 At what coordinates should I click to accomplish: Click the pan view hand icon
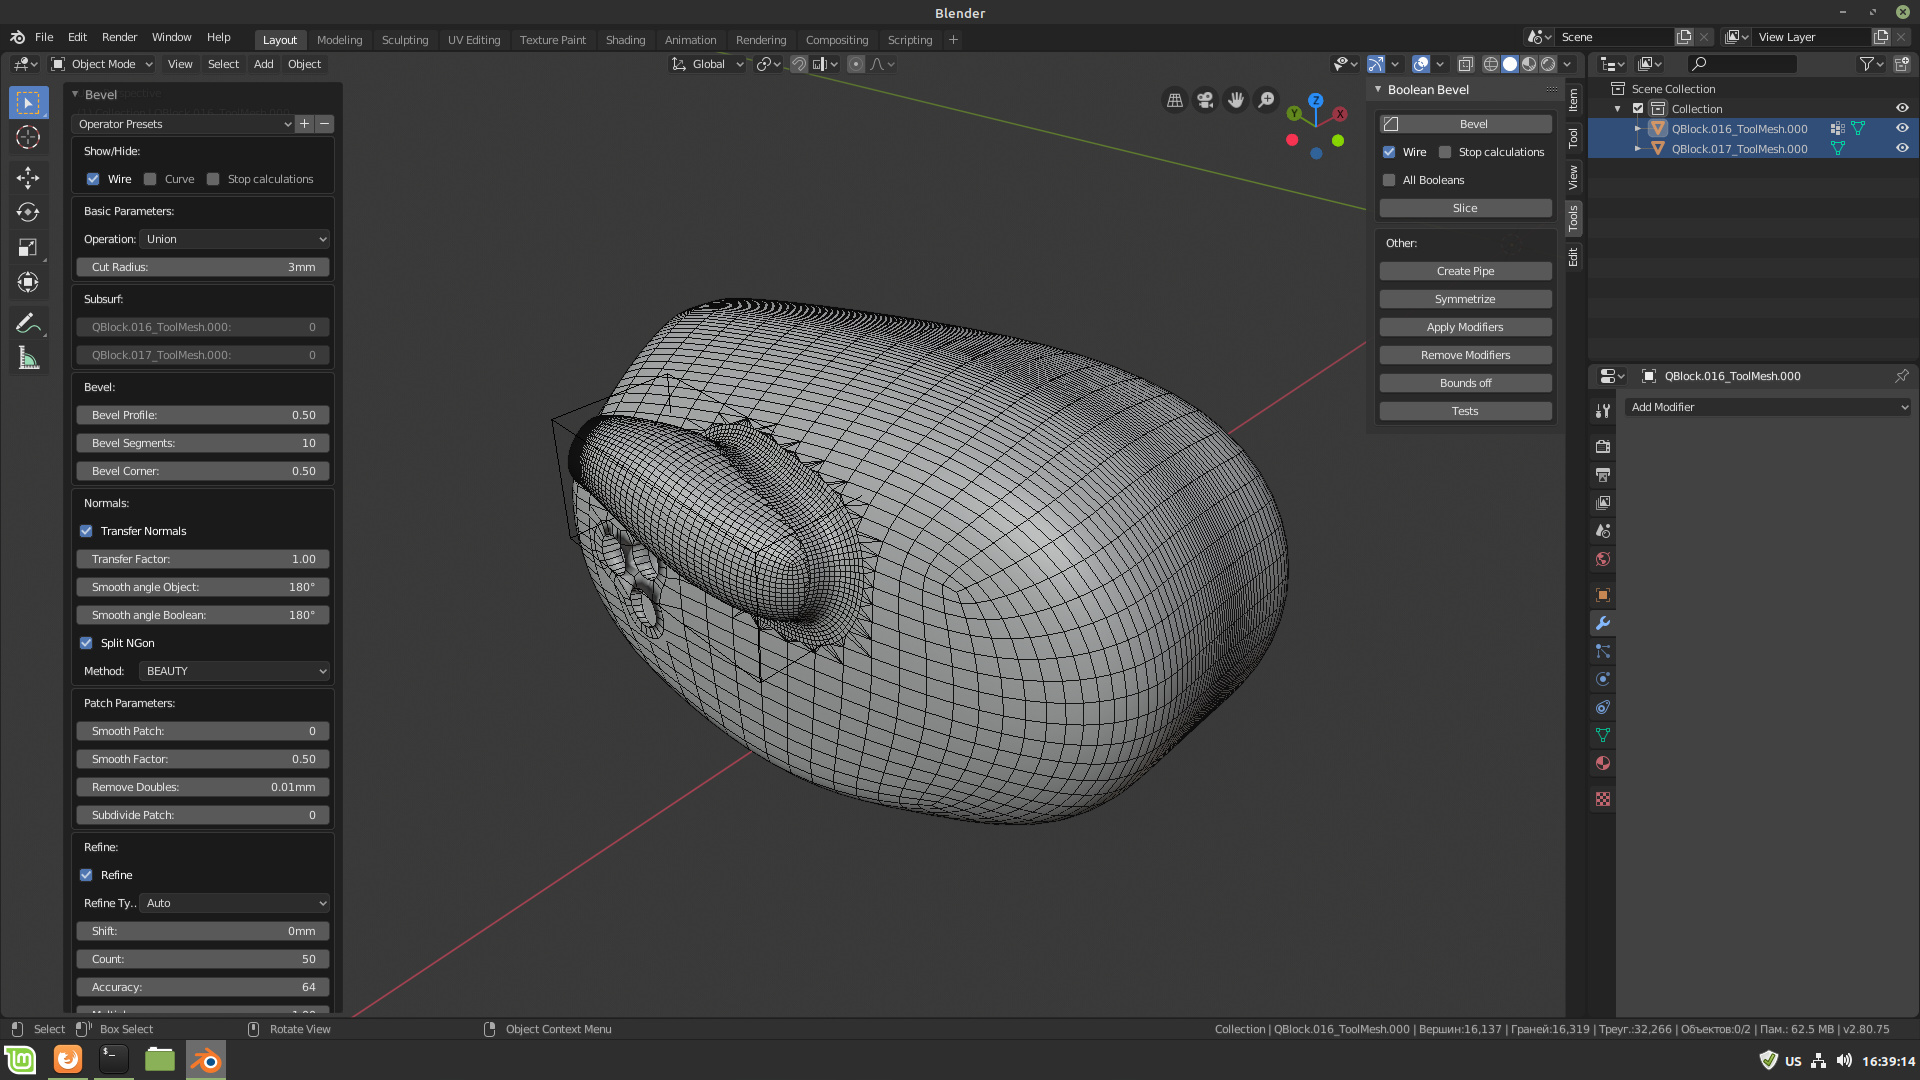pyautogui.click(x=1236, y=100)
